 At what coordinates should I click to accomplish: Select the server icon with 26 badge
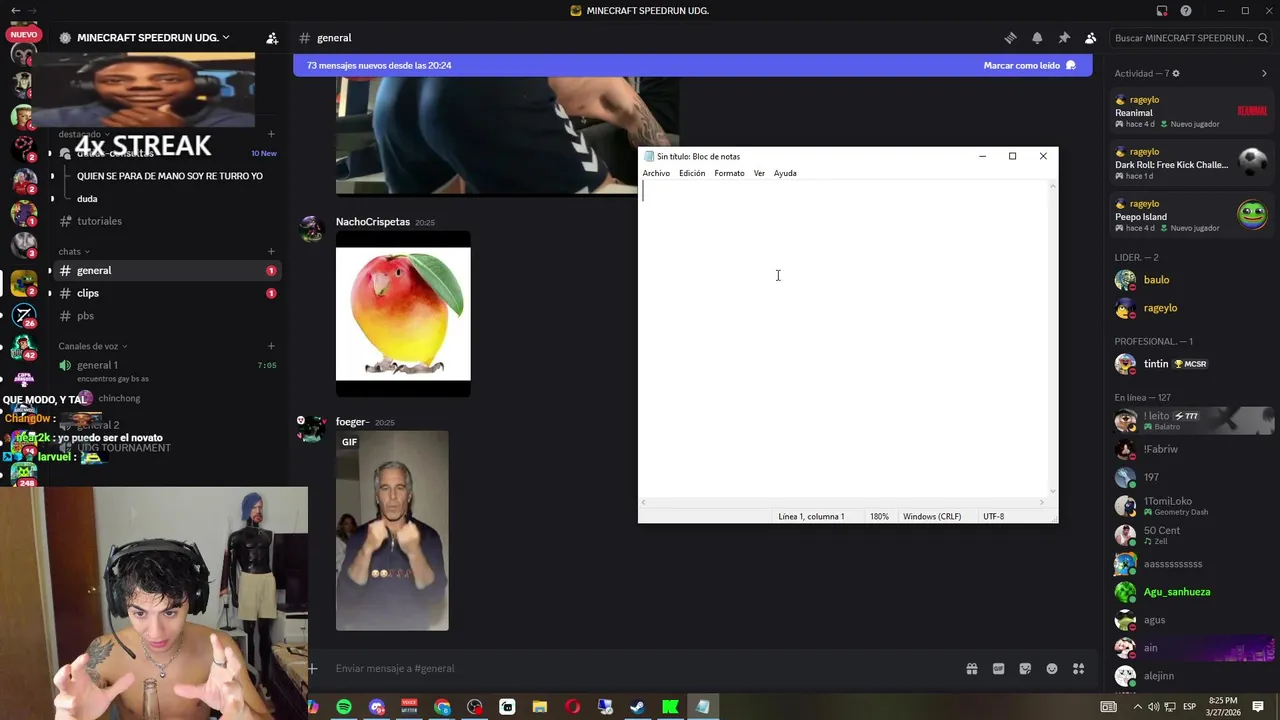coord(24,317)
